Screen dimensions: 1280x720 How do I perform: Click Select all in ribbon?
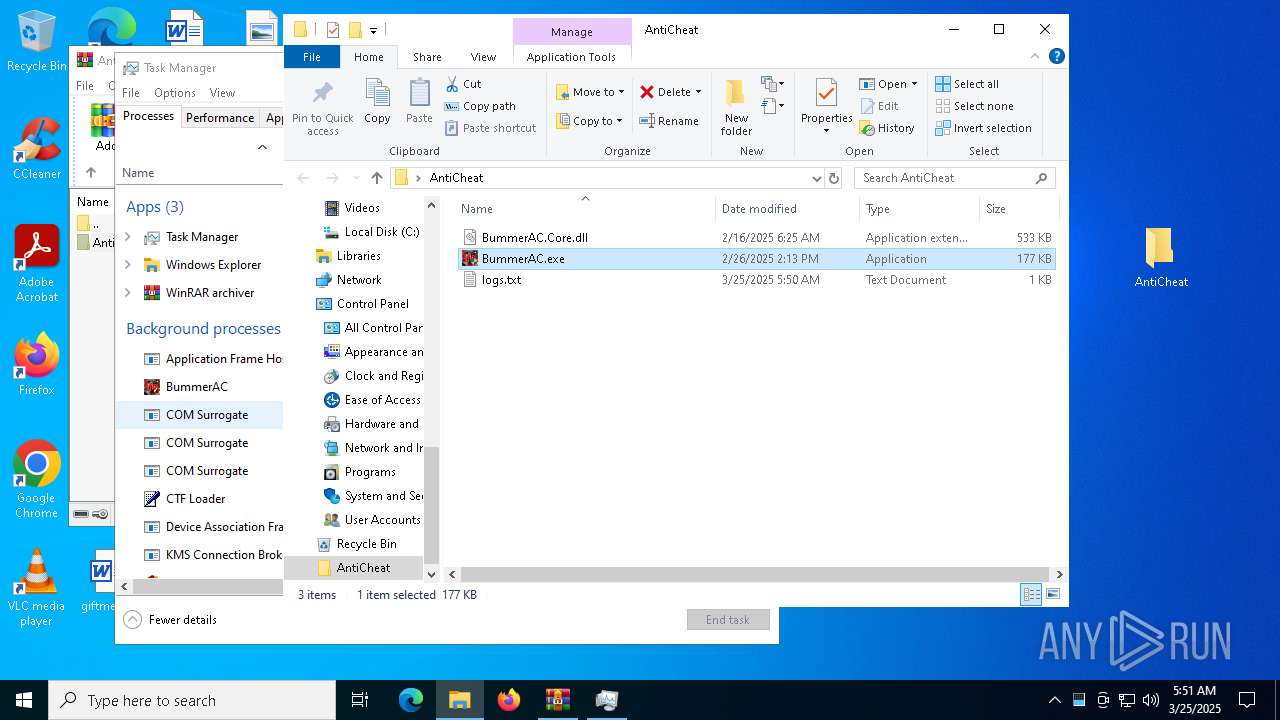point(967,84)
